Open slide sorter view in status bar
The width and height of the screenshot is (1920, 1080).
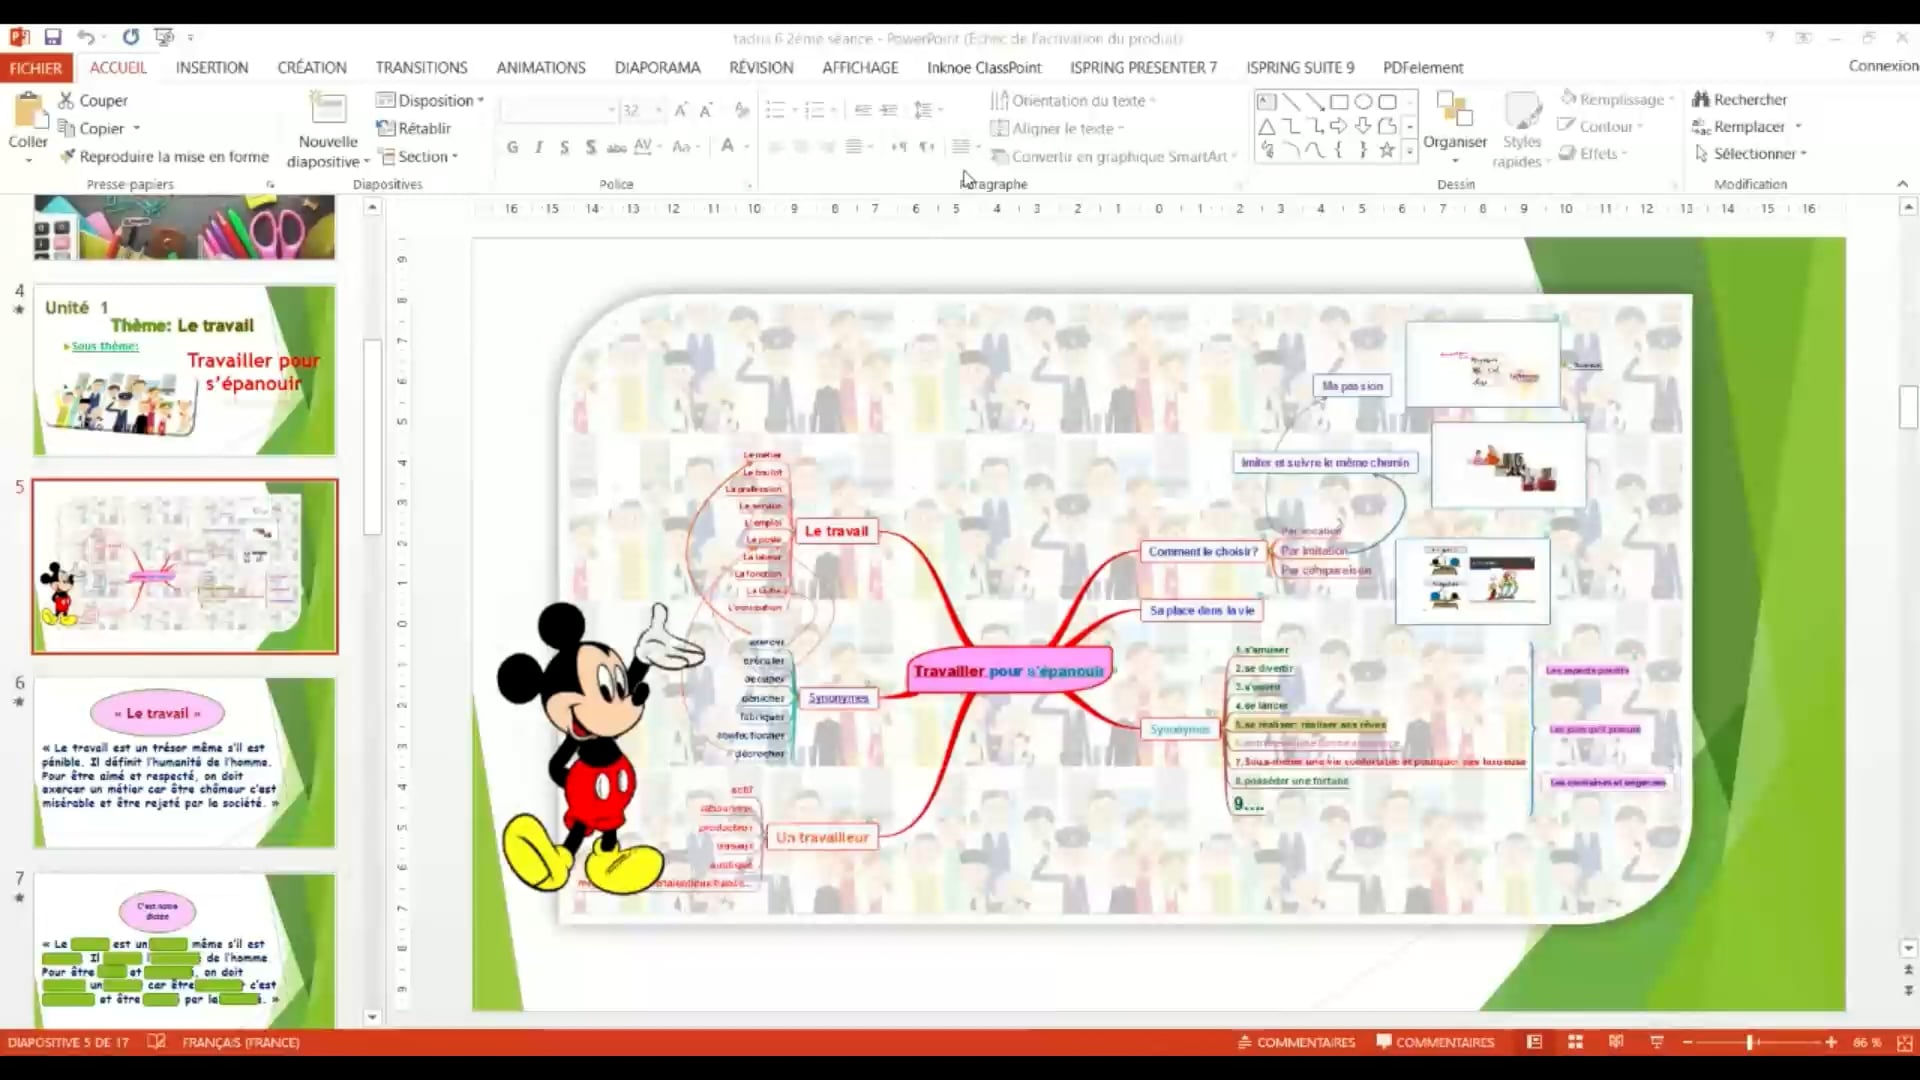click(x=1575, y=1042)
